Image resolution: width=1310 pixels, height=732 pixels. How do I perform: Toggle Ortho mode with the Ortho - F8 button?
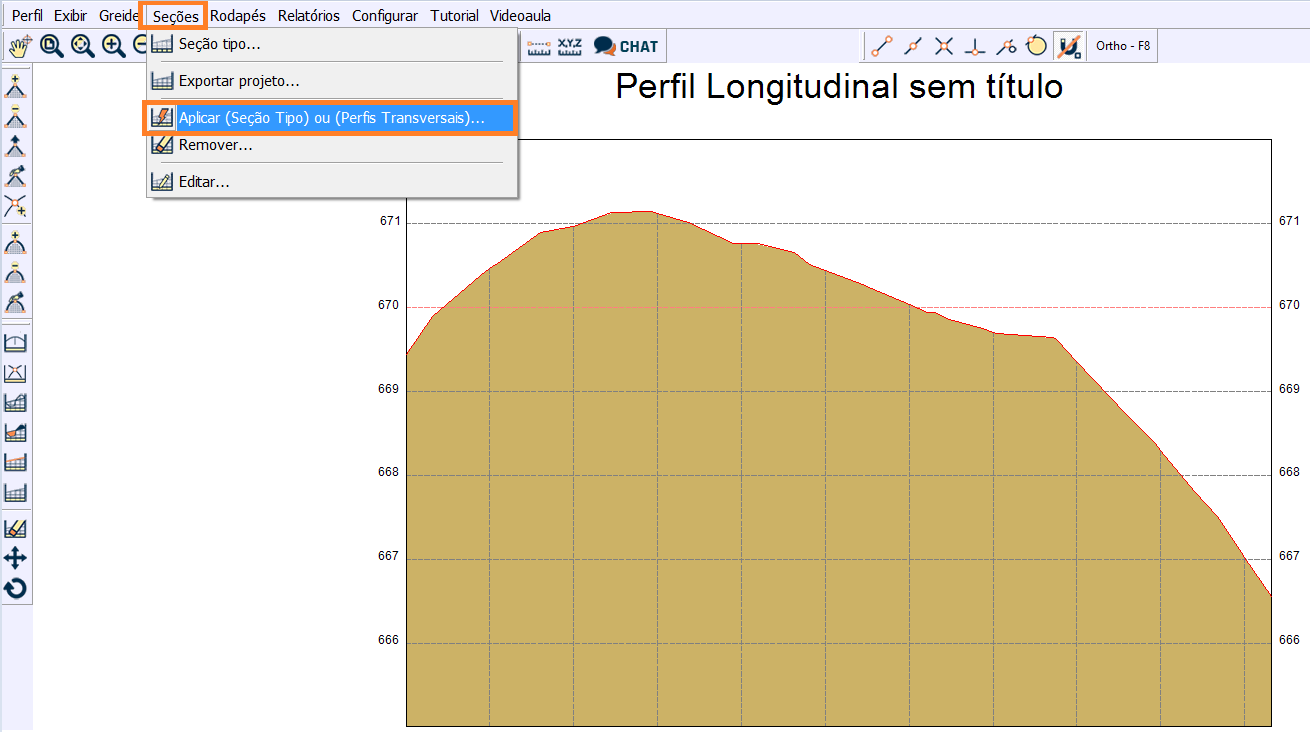click(x=1121, y=45)
